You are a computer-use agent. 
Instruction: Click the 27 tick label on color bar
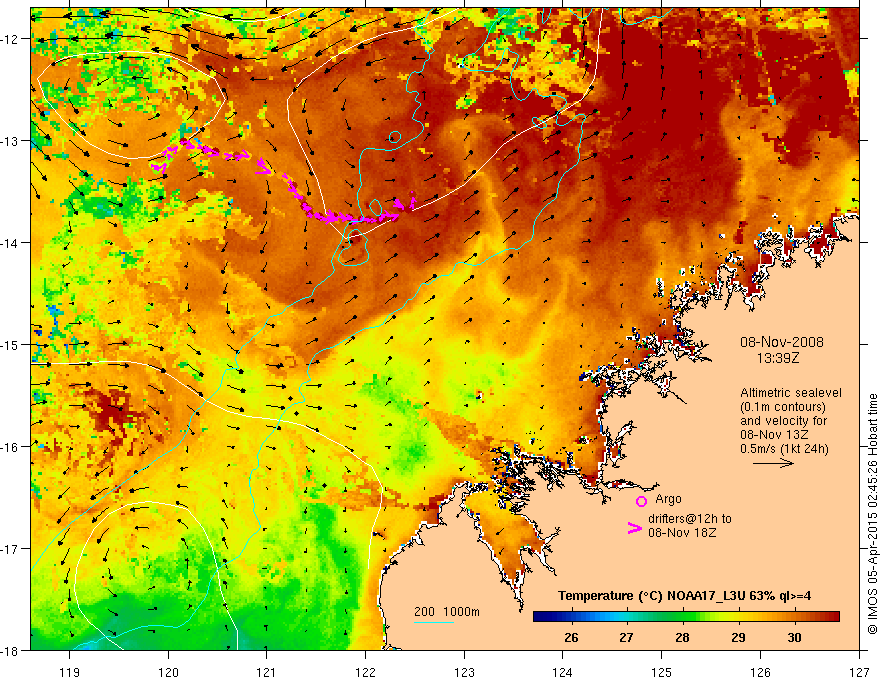pos(626,637)
